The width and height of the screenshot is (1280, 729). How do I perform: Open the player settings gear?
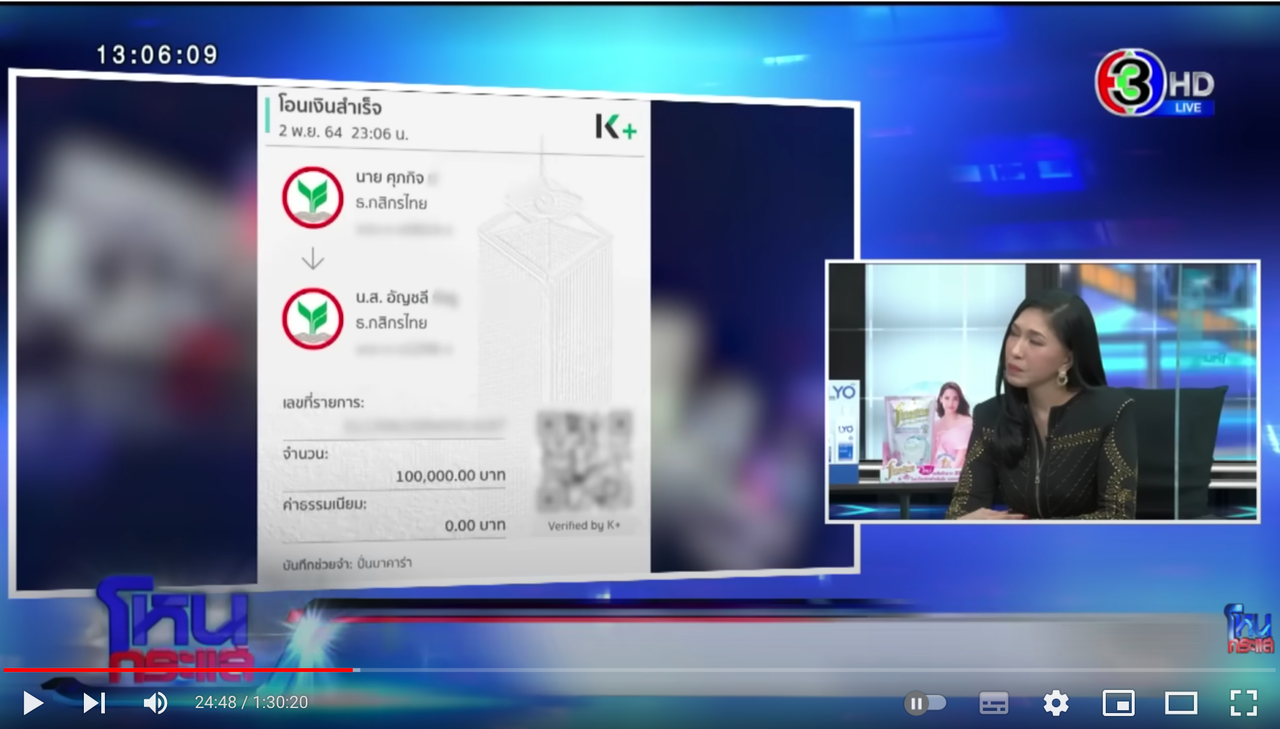pos(1056,703)
